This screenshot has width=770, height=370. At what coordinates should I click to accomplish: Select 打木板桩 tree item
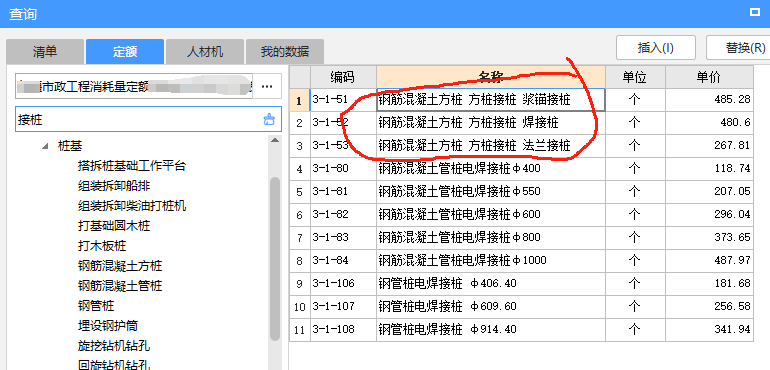[102, 245]
